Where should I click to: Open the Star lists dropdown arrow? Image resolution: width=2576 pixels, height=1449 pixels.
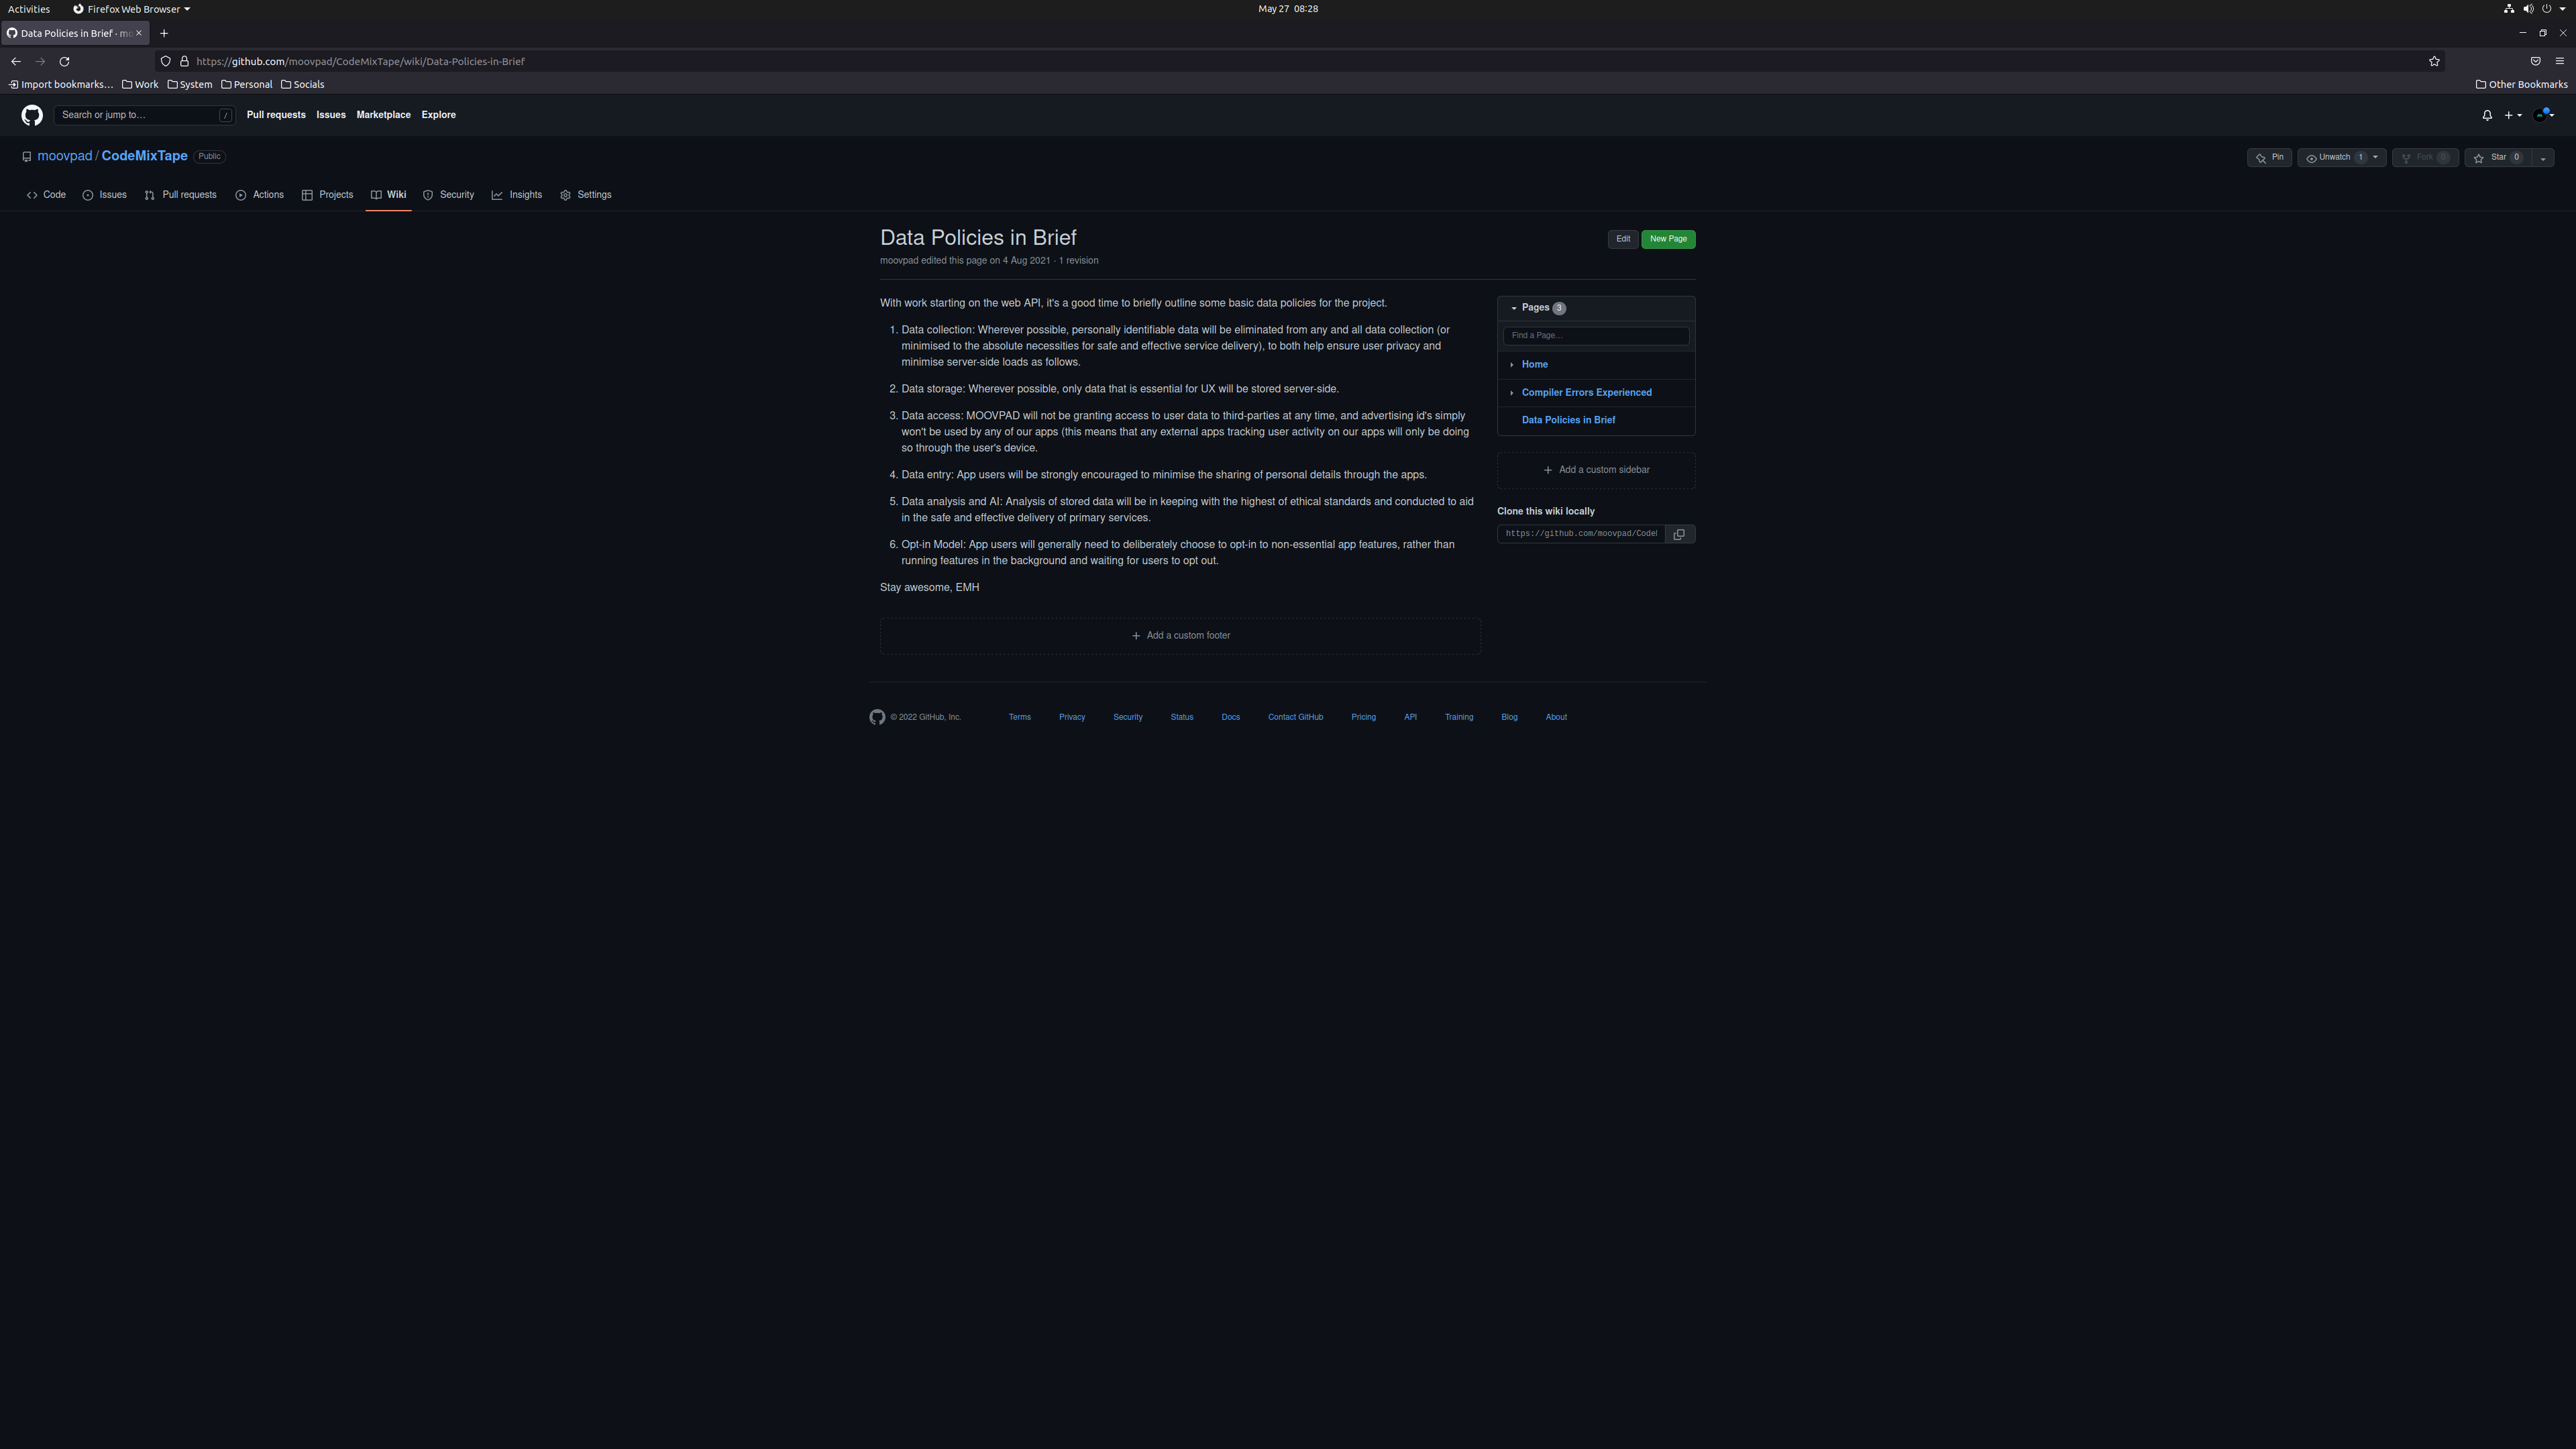2543,158
